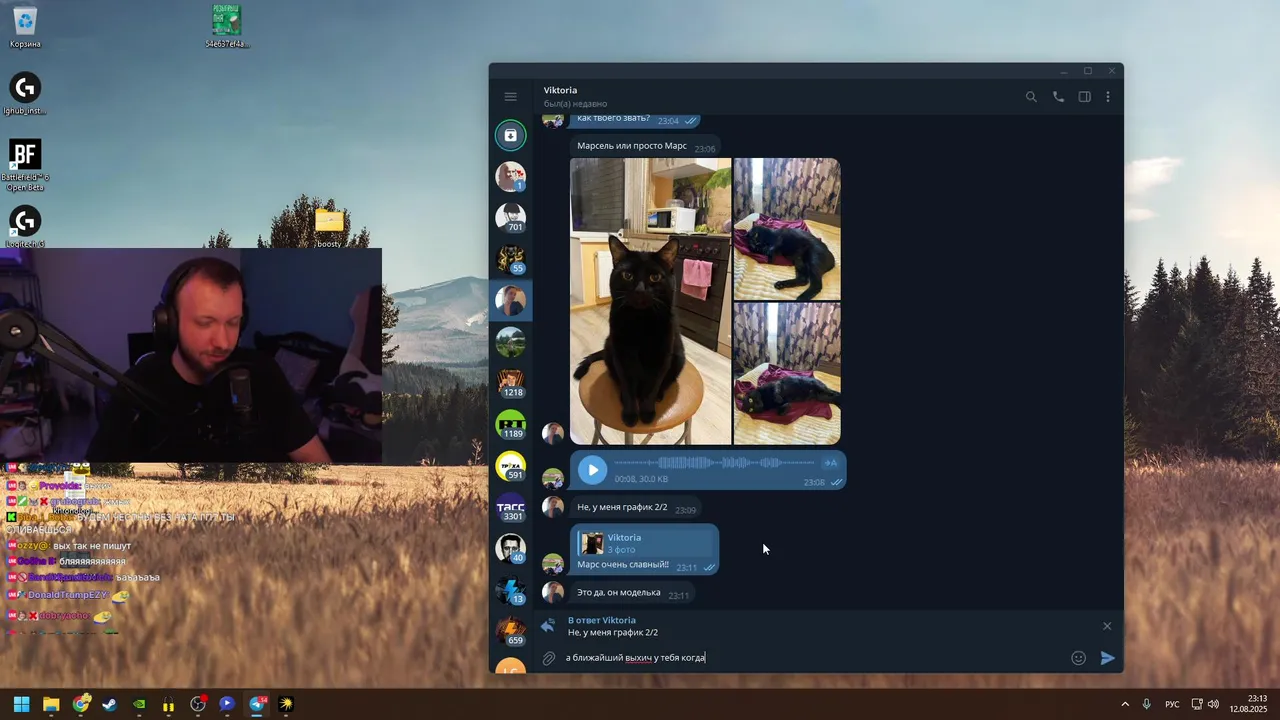The image size is (1280, 720).
Task: Start a voice call with Viktoria
Action: point(1058,97)
